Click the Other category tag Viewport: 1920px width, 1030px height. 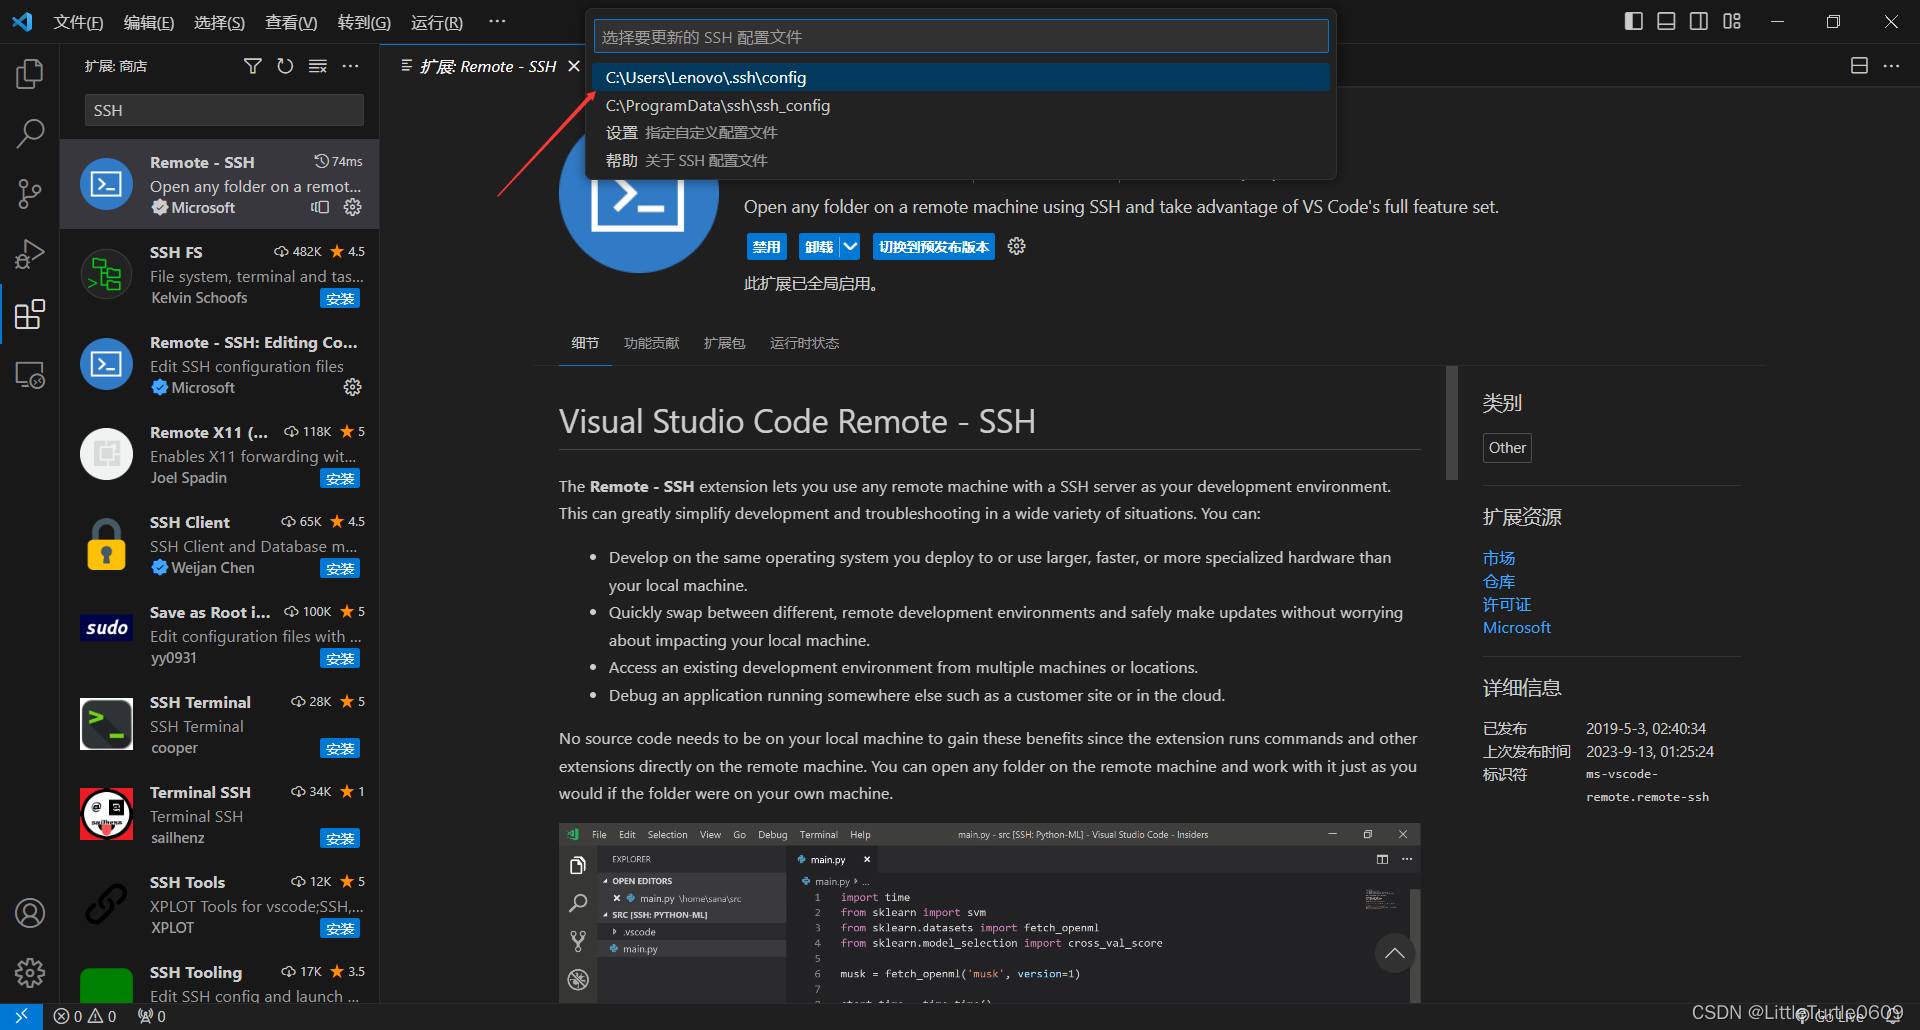(1507, 447)
